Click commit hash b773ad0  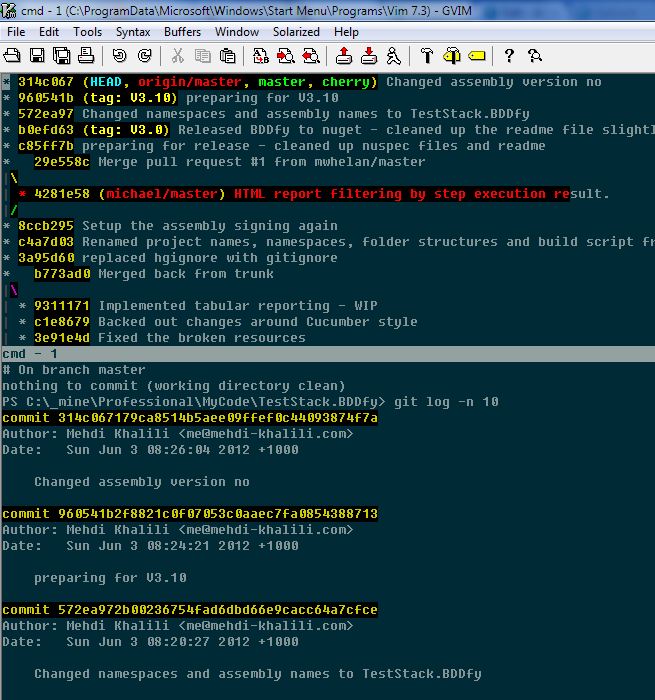pyautogui.click(x=62, y=274)
